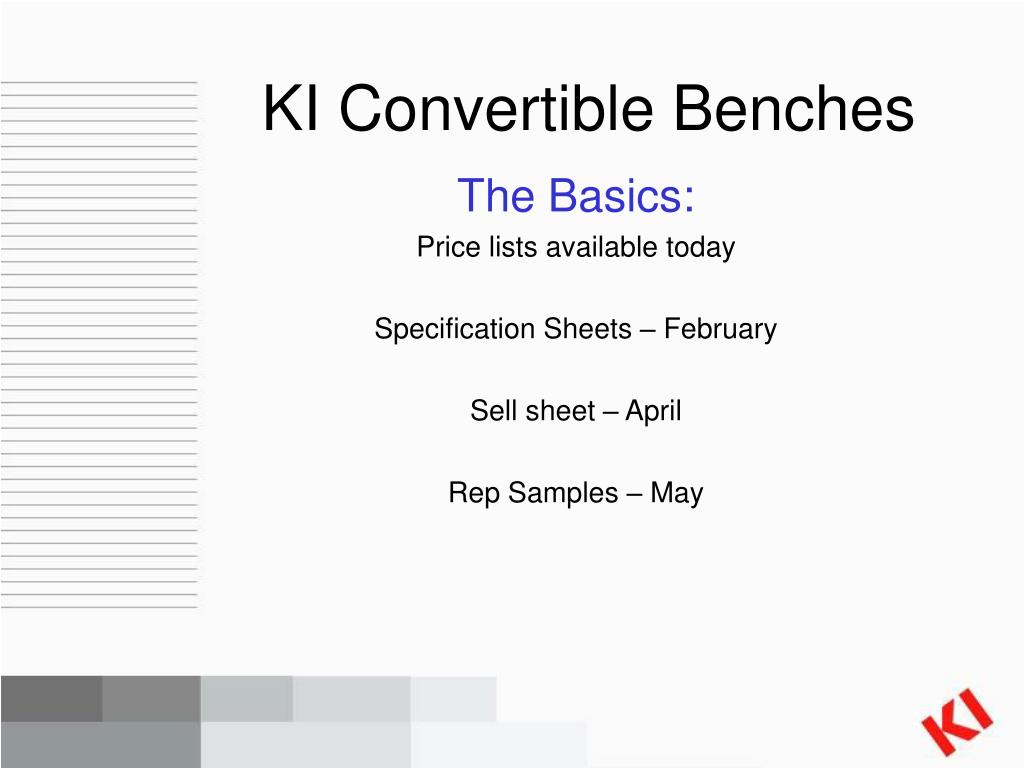
Task: Select the word "April"
Action: tap(653, 411)
